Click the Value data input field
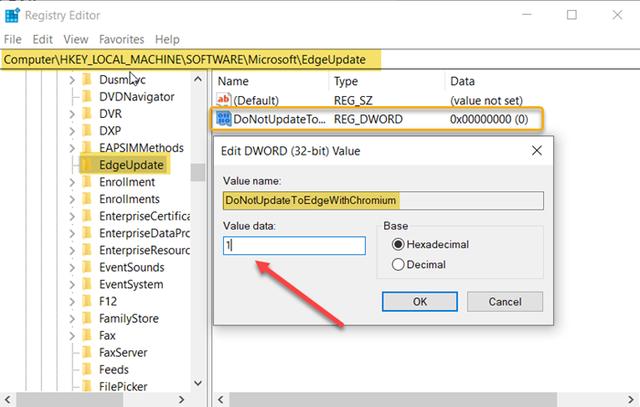 pos(294,246)
